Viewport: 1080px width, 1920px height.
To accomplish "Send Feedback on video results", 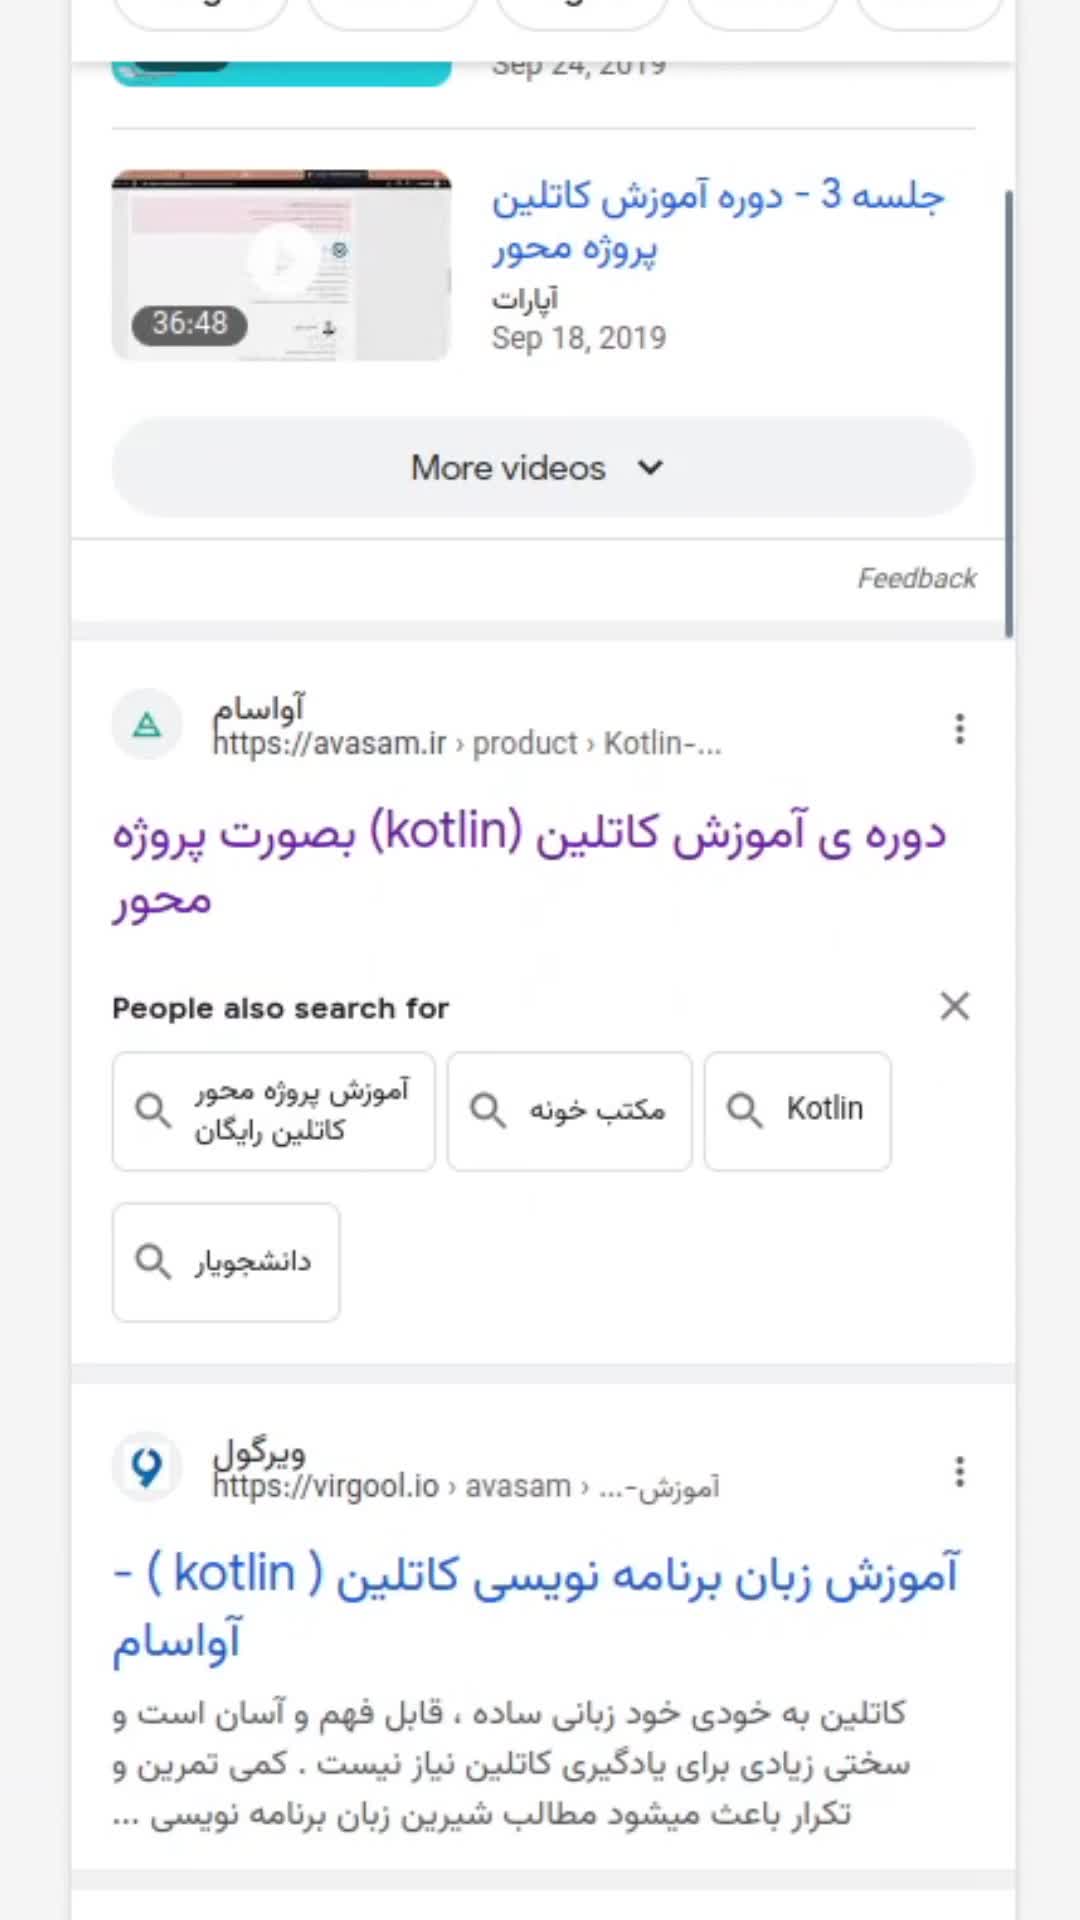I will click(x=916, y=578).
